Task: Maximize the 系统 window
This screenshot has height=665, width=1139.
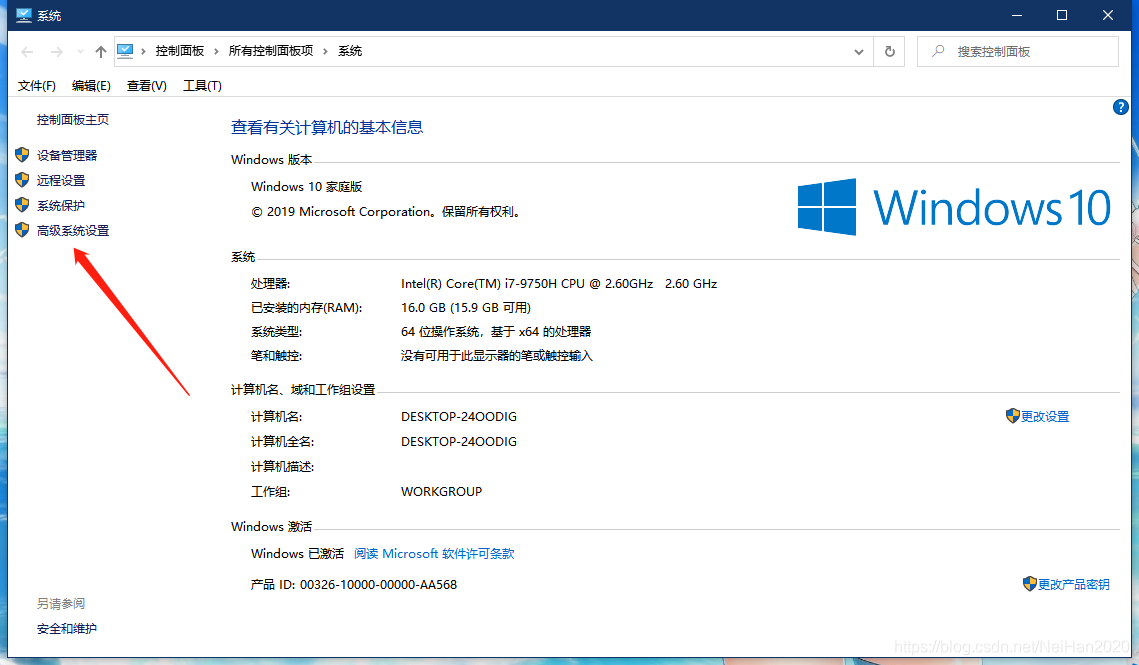Action: (x=1062, y=15)
